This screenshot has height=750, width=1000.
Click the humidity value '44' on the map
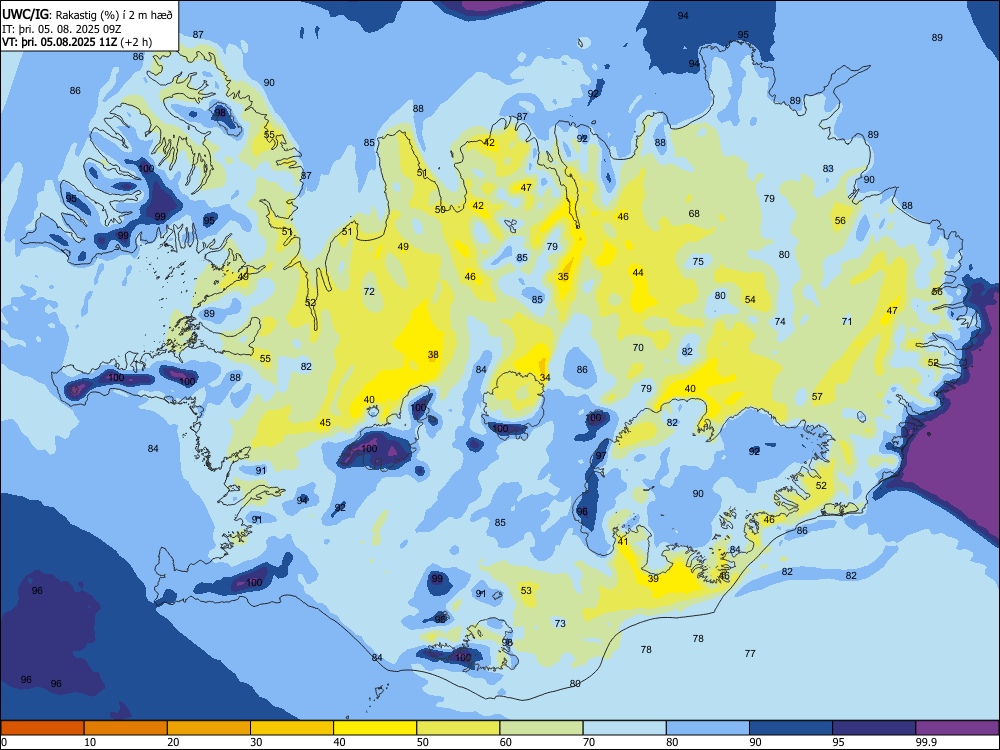[x=638, y=272]
